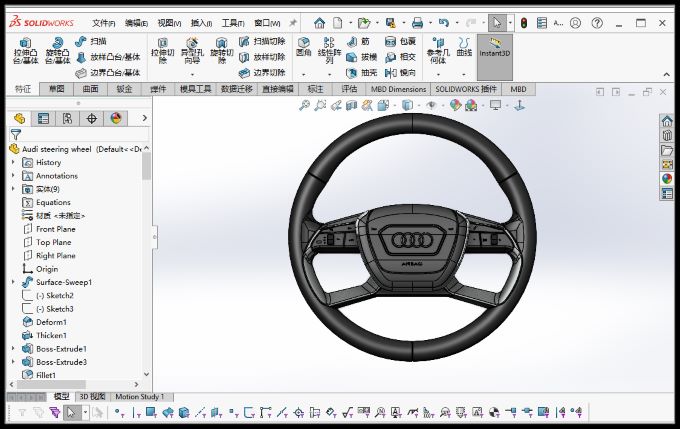This screenshot has width=680, height=429.
Task: Select the Swept Boss (扫描) tool
Action: [x=91, y=41]
